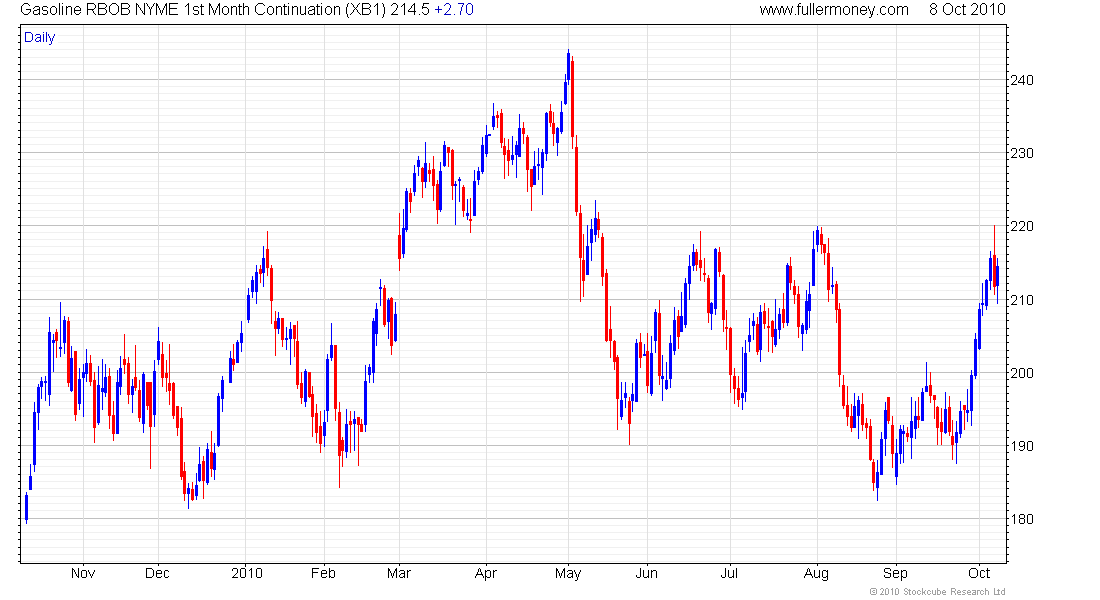Click the 200 price axis label
Image resolution: width=1100 pixels, height=600 pixels.
pyautogui.click(x=1021, y=373)
